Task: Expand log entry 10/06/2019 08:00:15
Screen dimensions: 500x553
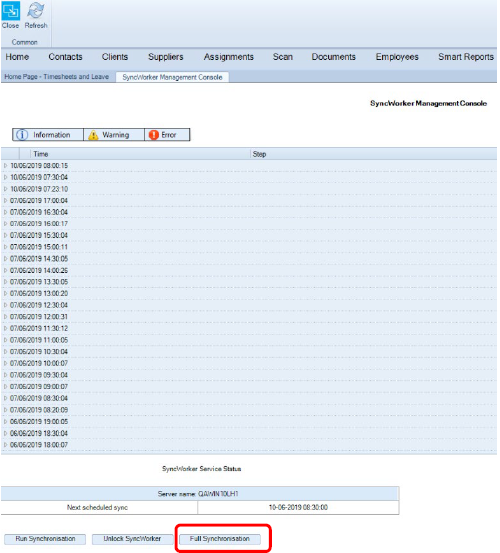Action: click(5, 165)
